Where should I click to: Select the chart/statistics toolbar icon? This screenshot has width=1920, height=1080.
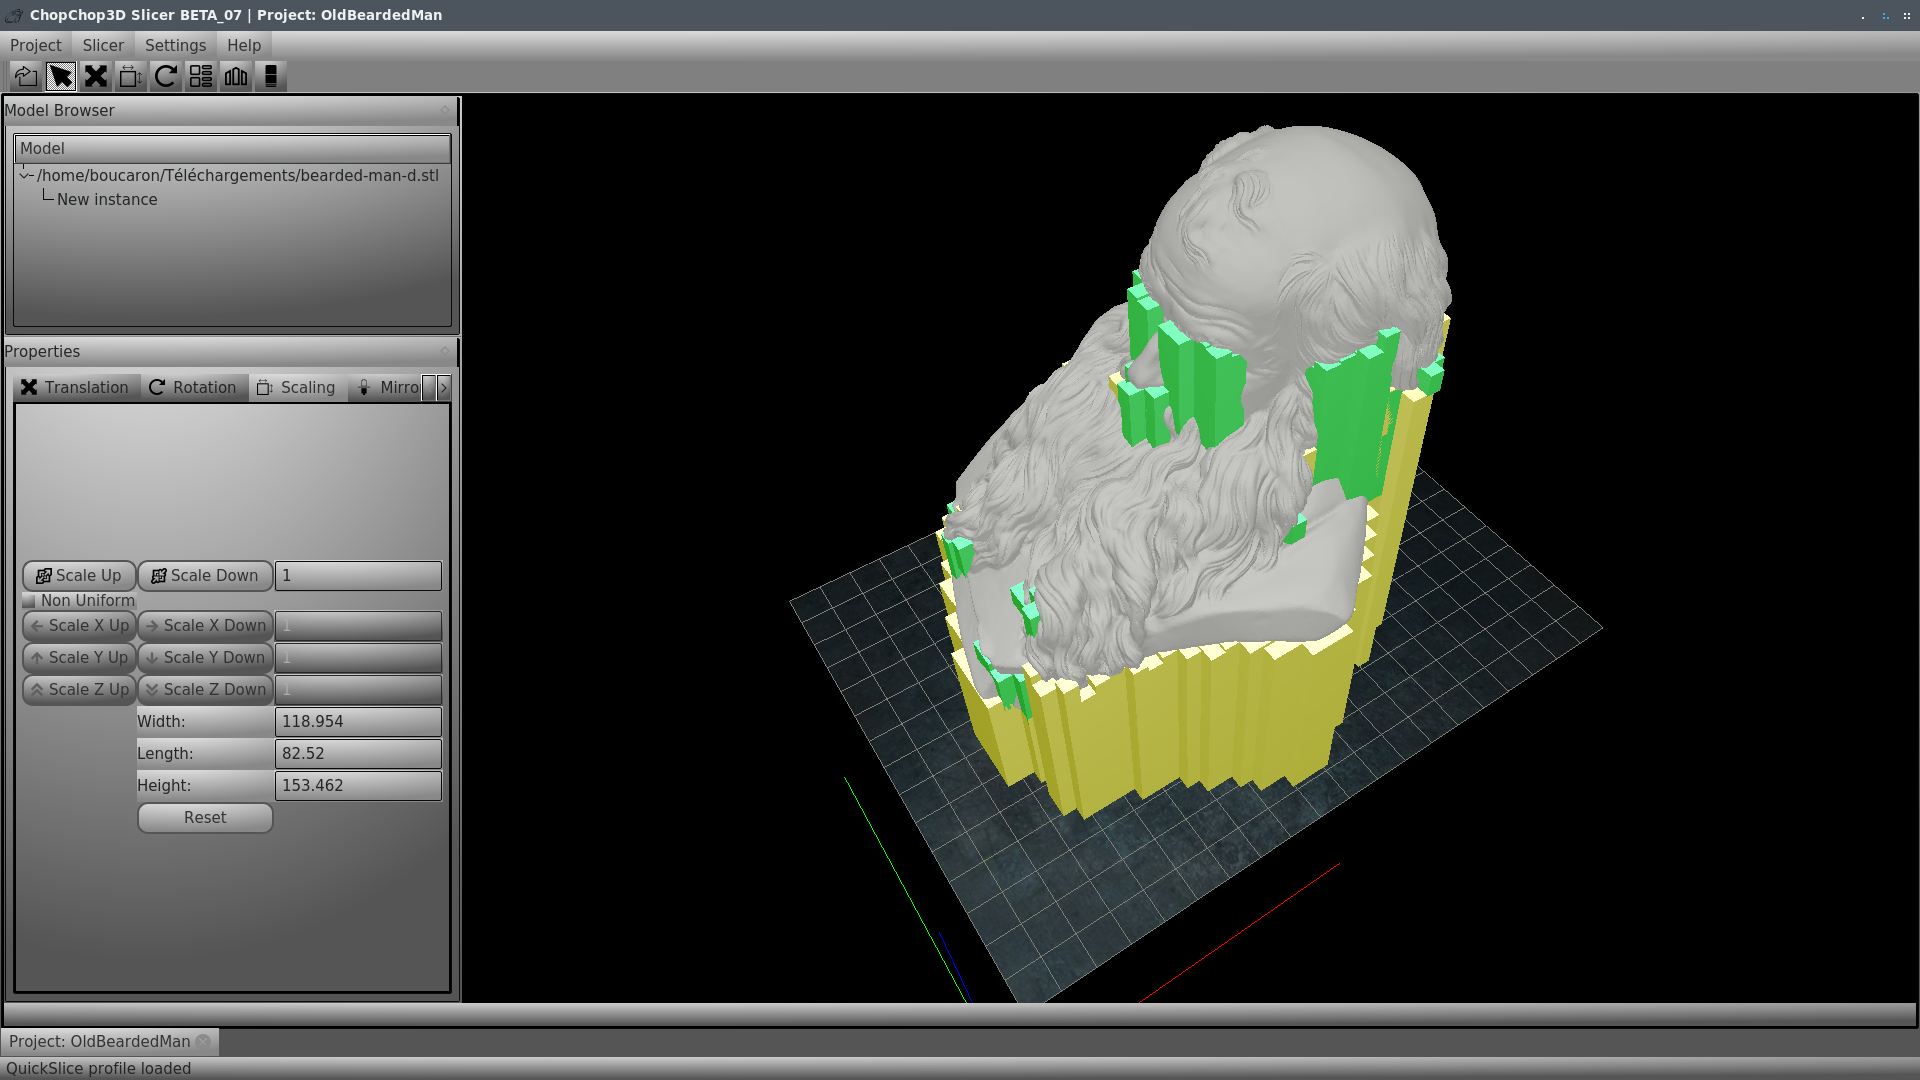coord(236,75)
